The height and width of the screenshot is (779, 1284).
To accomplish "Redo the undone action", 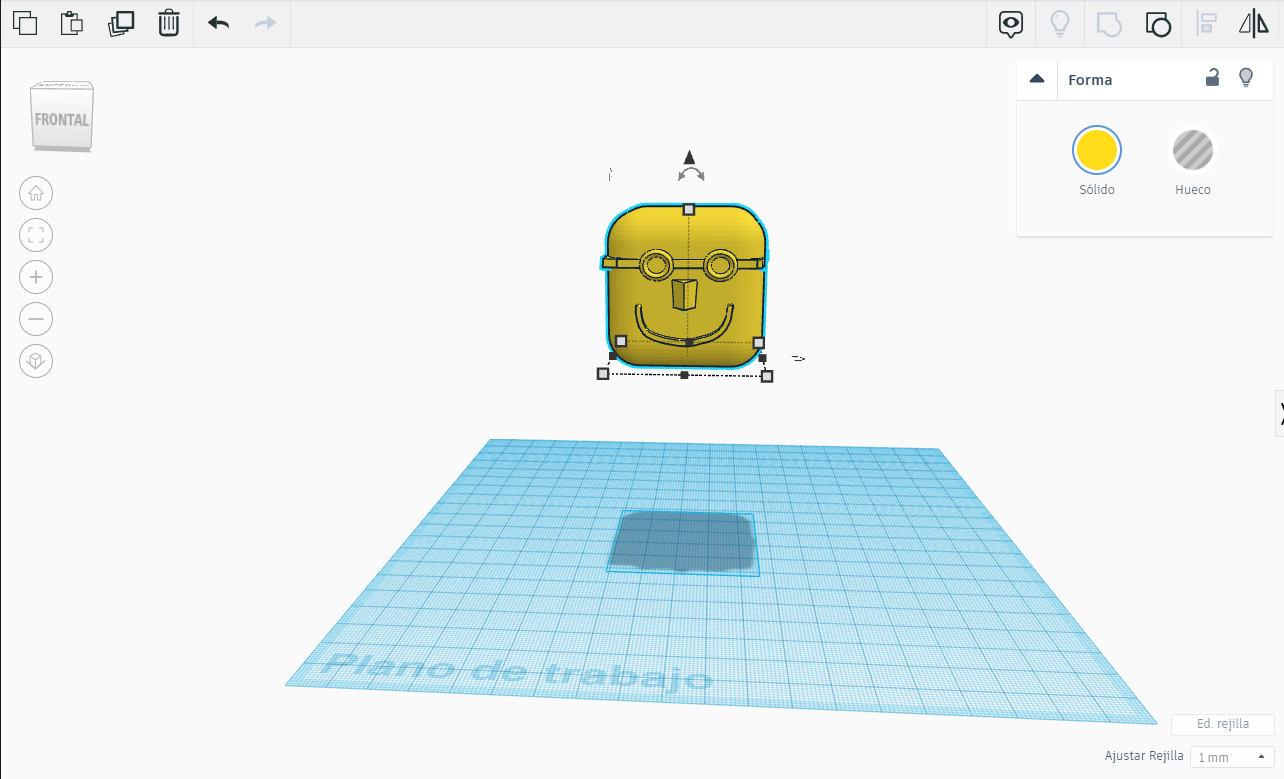I will click(x=265, y=23).
